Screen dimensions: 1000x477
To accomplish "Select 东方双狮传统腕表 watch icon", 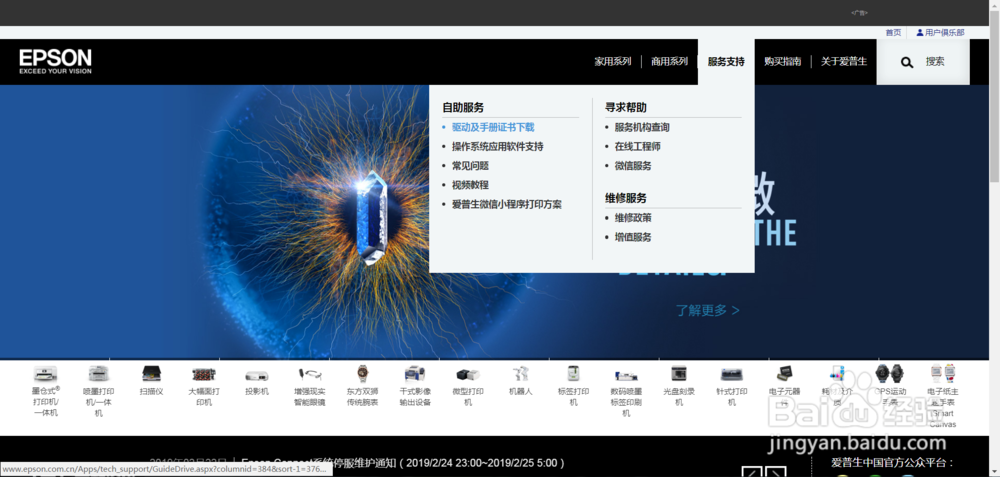I will (362, 374).
